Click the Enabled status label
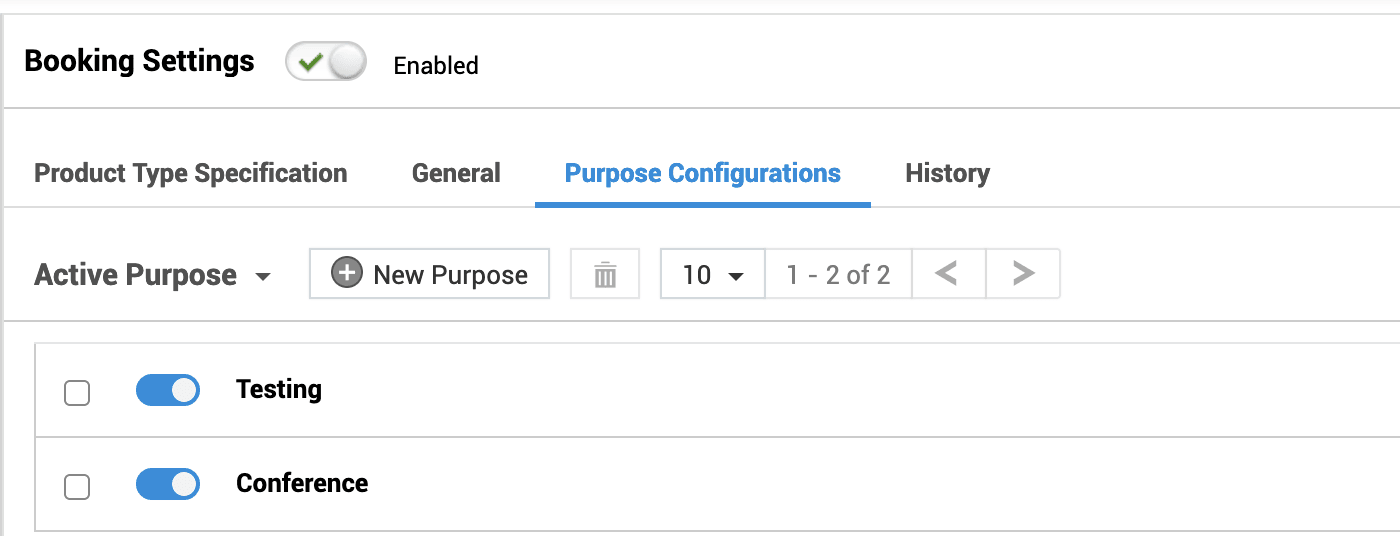The height and width of the screenshot is (536, 1400). pyautogui.click(x=436, y=66)
